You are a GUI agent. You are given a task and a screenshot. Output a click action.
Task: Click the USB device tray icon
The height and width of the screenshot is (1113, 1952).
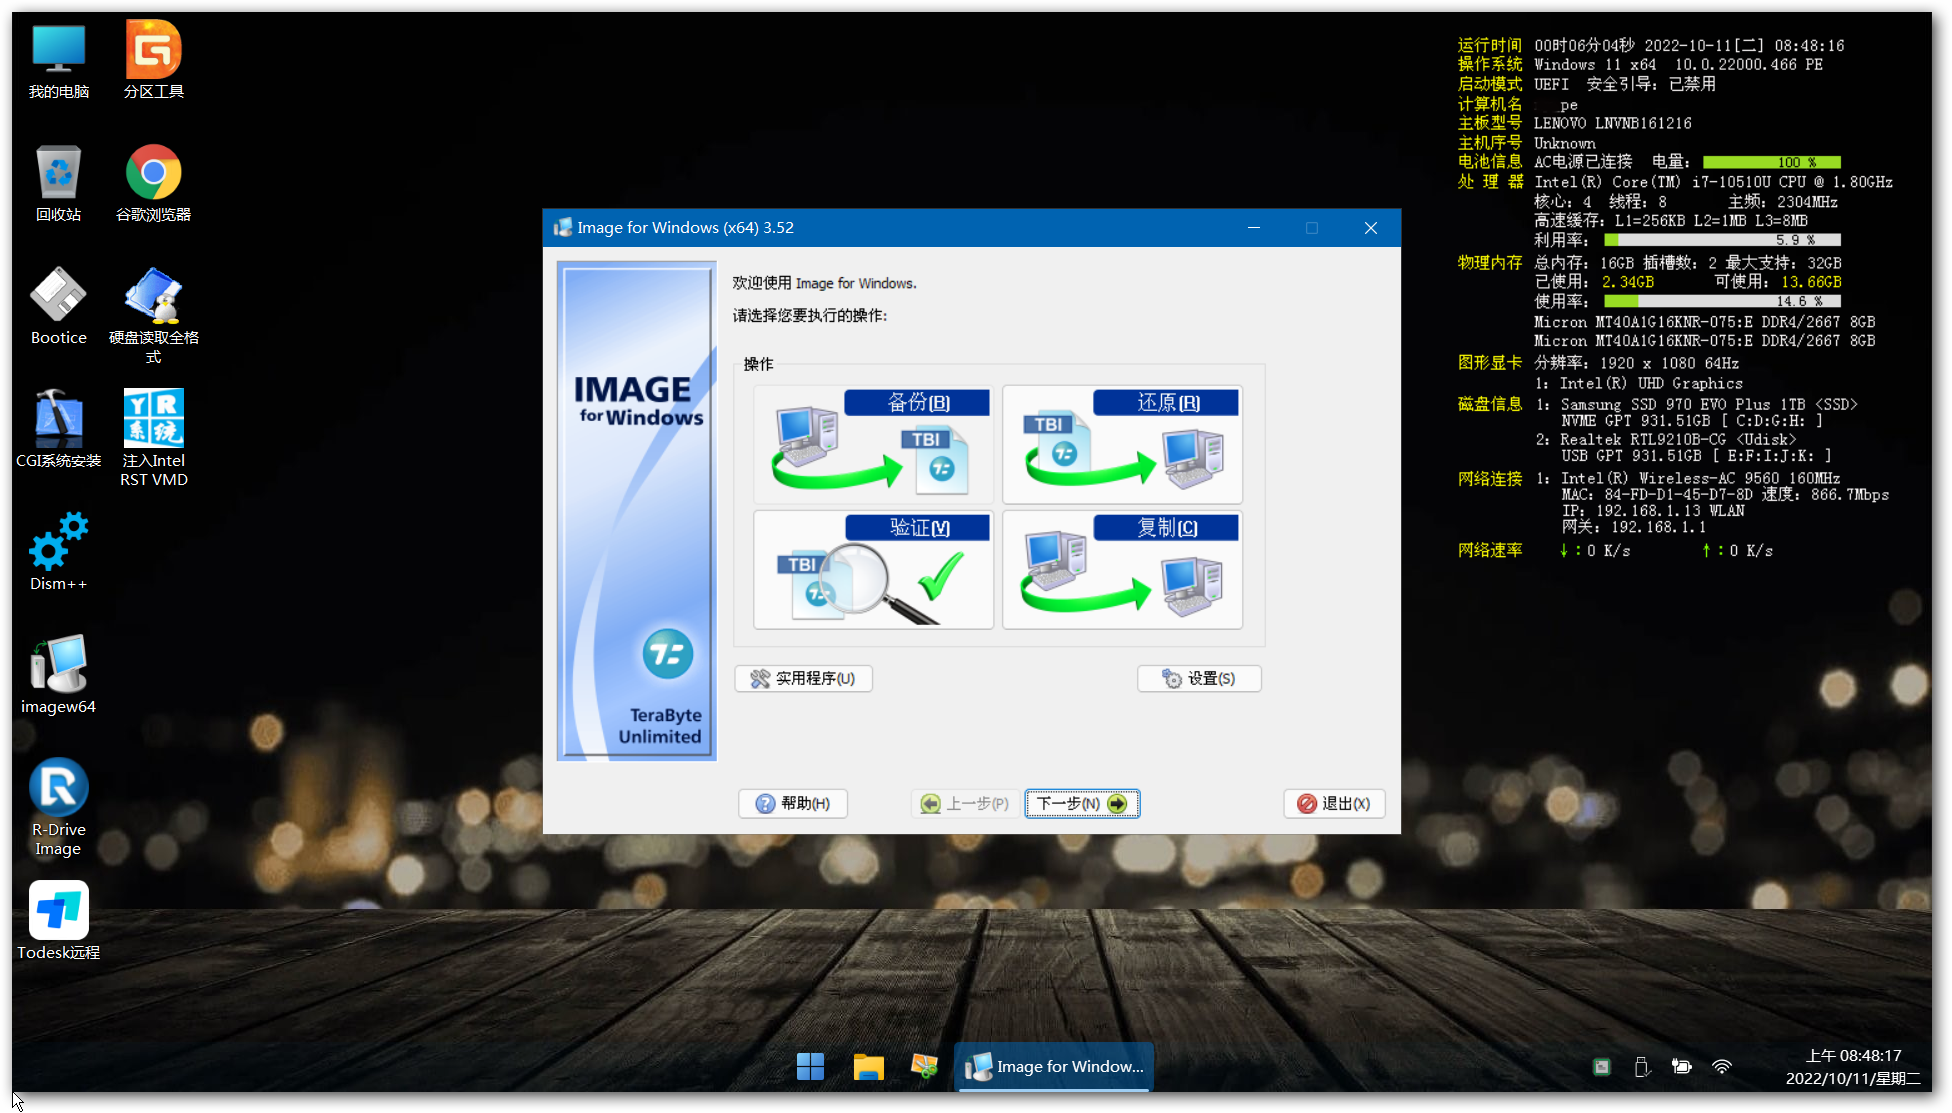[x=1642, y=1067]
